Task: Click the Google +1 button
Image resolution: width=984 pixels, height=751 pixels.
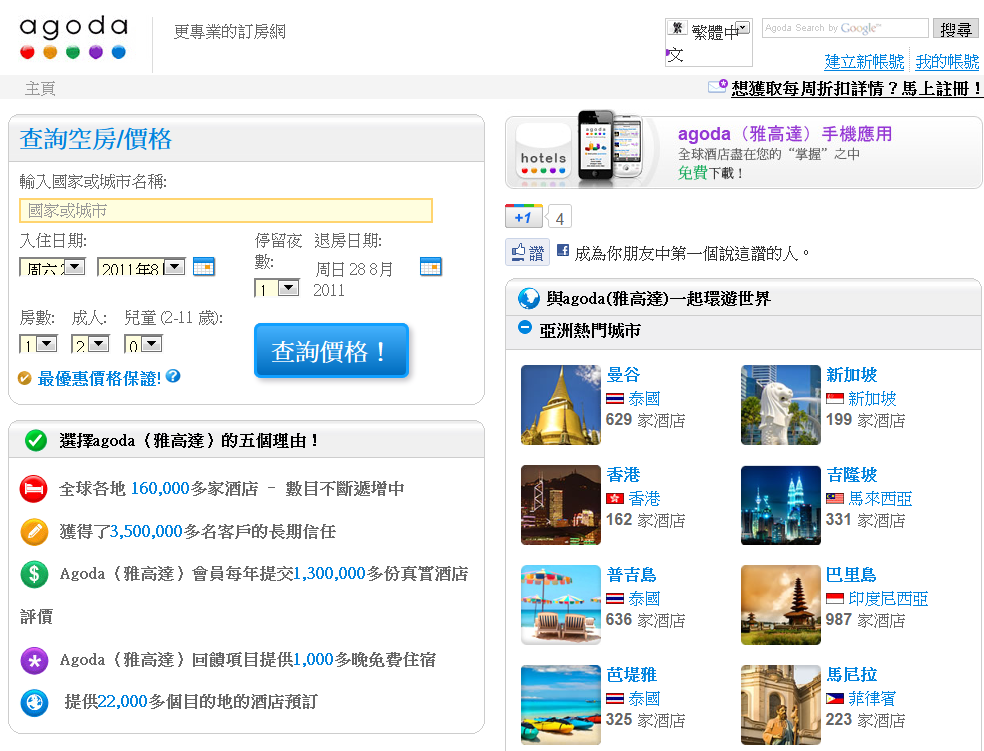Action: 523,217
